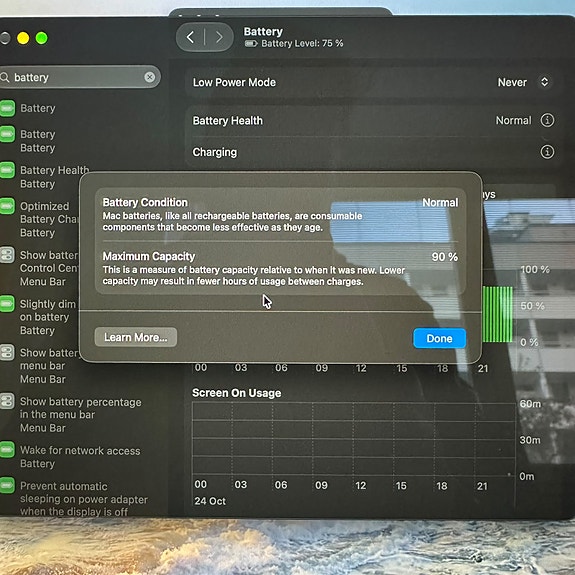Select the Wake for network access result
The width and height of the screenshot is (575, 575).
[70, 457]
